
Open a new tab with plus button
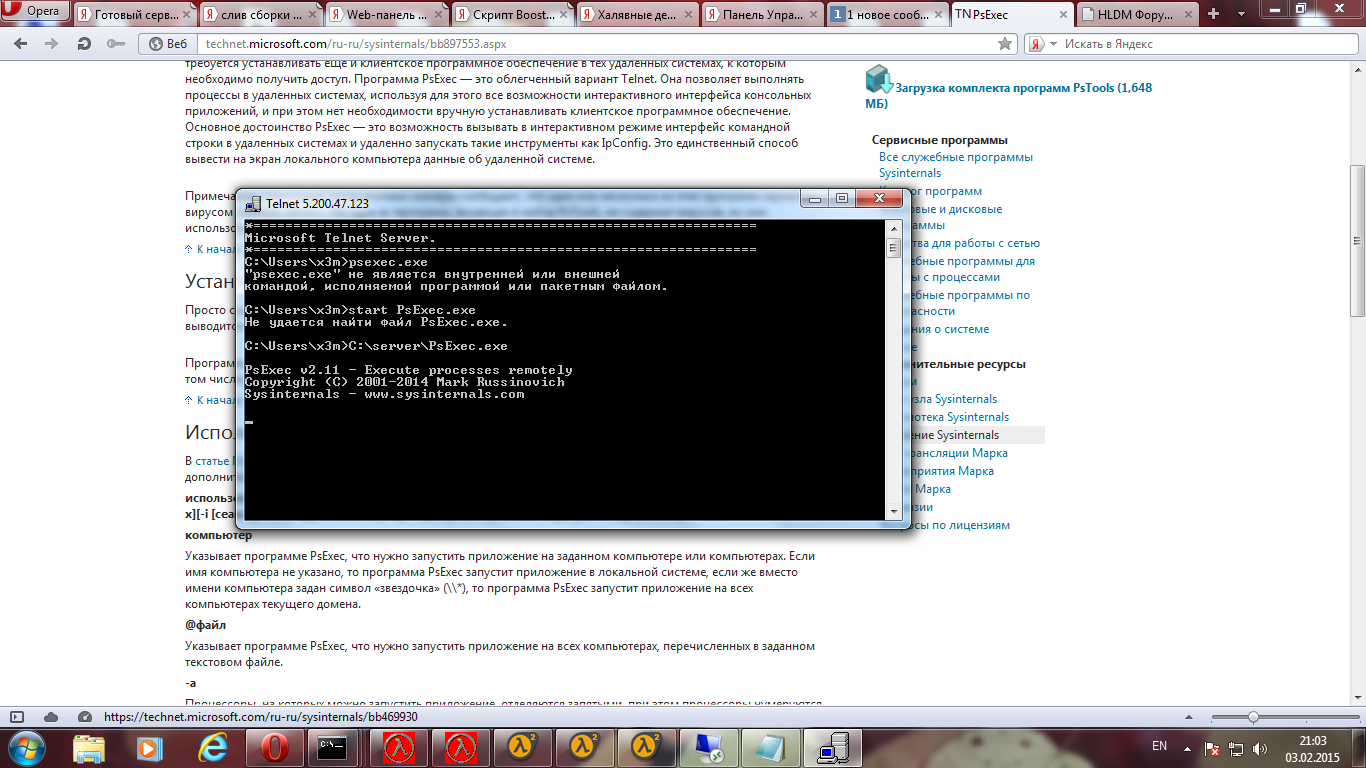[x=1214, y=14]
